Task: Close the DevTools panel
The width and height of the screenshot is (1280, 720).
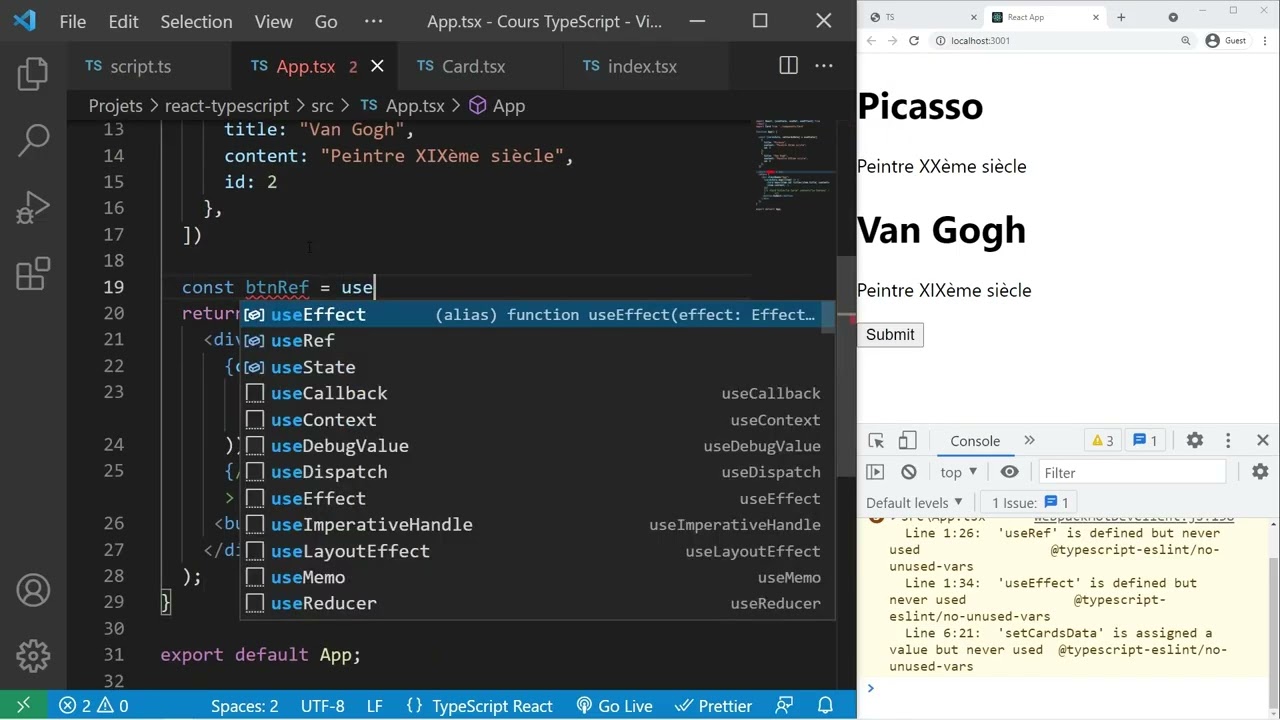Action: tap(1262, 441)
